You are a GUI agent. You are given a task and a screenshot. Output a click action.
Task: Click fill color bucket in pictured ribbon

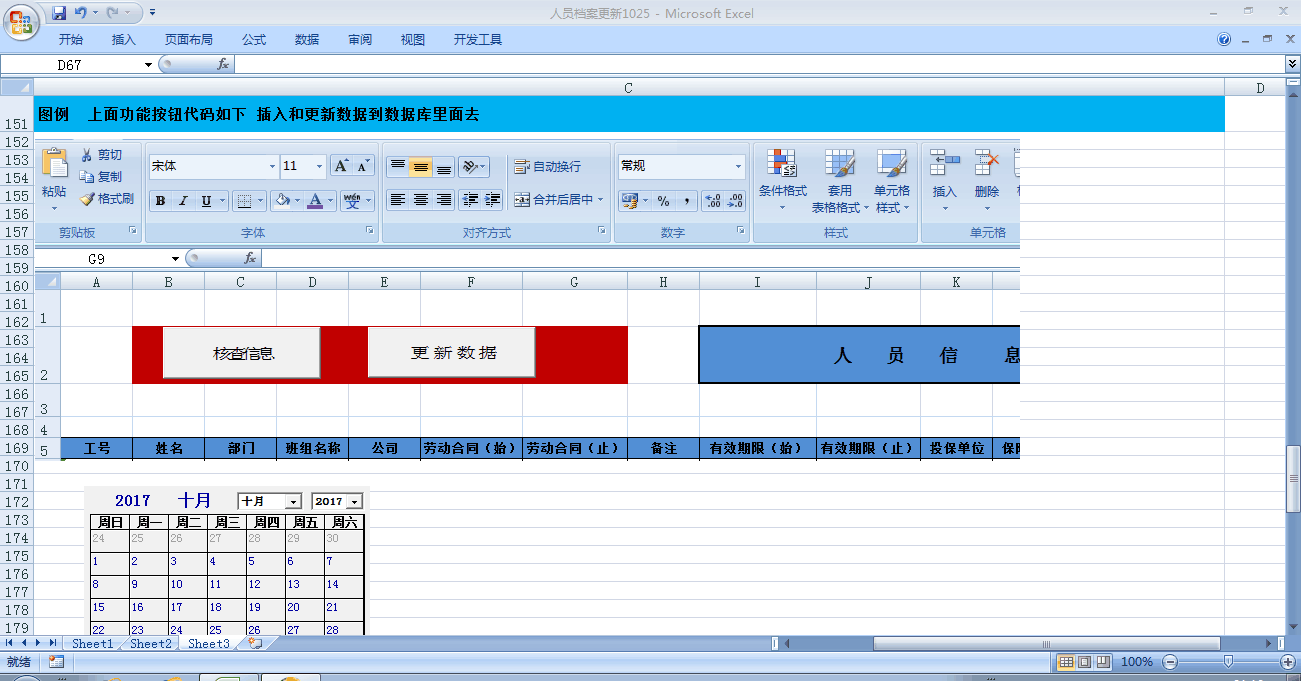coord(282,201)
